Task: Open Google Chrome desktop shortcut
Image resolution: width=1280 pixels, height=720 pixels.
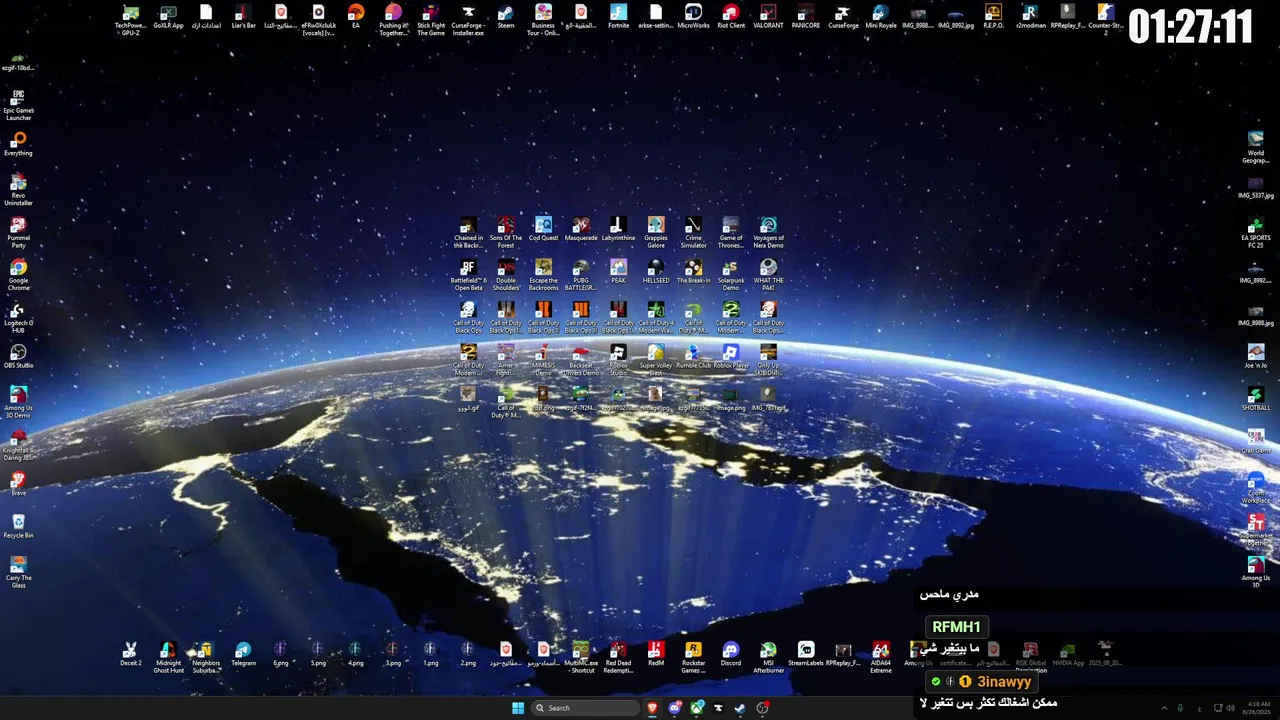Action: click(18, 275)
